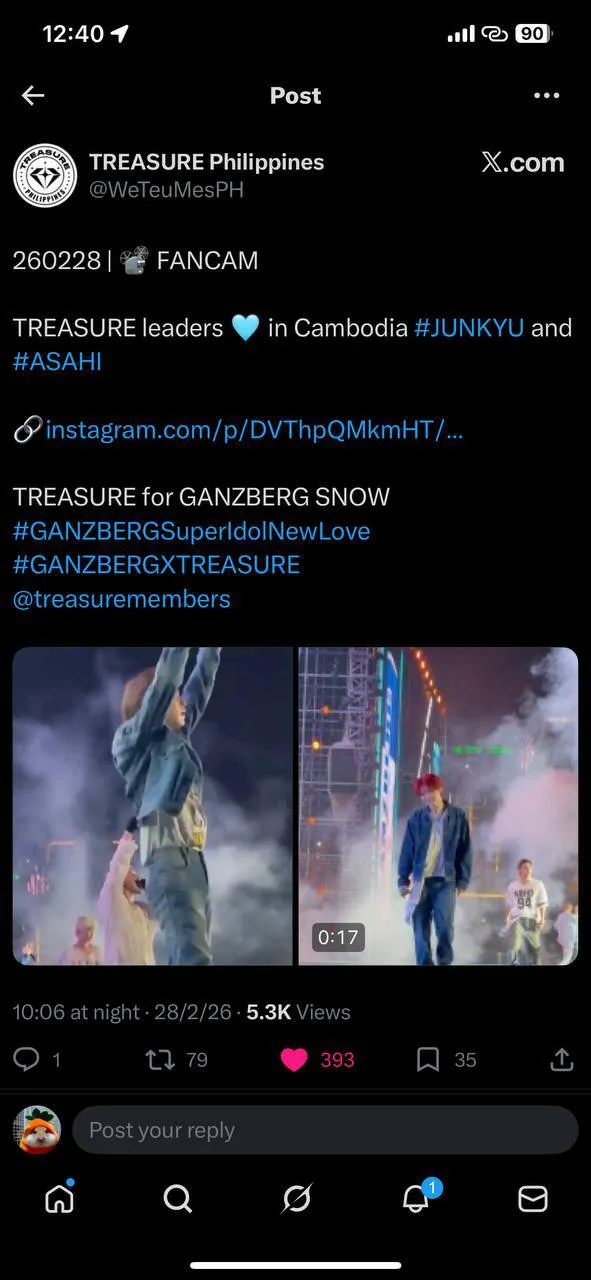This screenshot has height=1280, width=591.
Task: Open the #ASAHI hashtag
Action: (x=57, y=362)
